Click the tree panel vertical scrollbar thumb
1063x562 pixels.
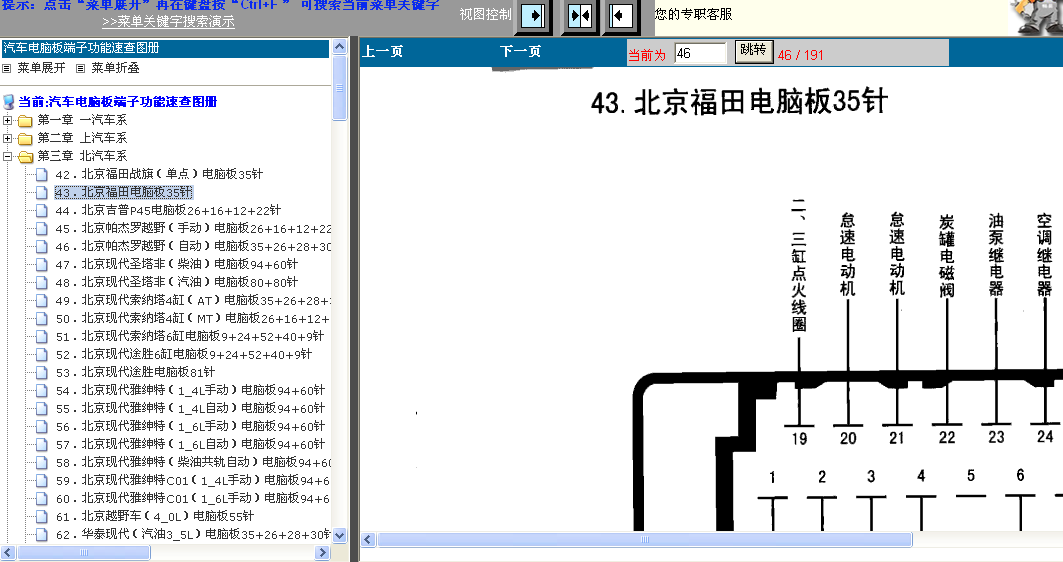340,88
